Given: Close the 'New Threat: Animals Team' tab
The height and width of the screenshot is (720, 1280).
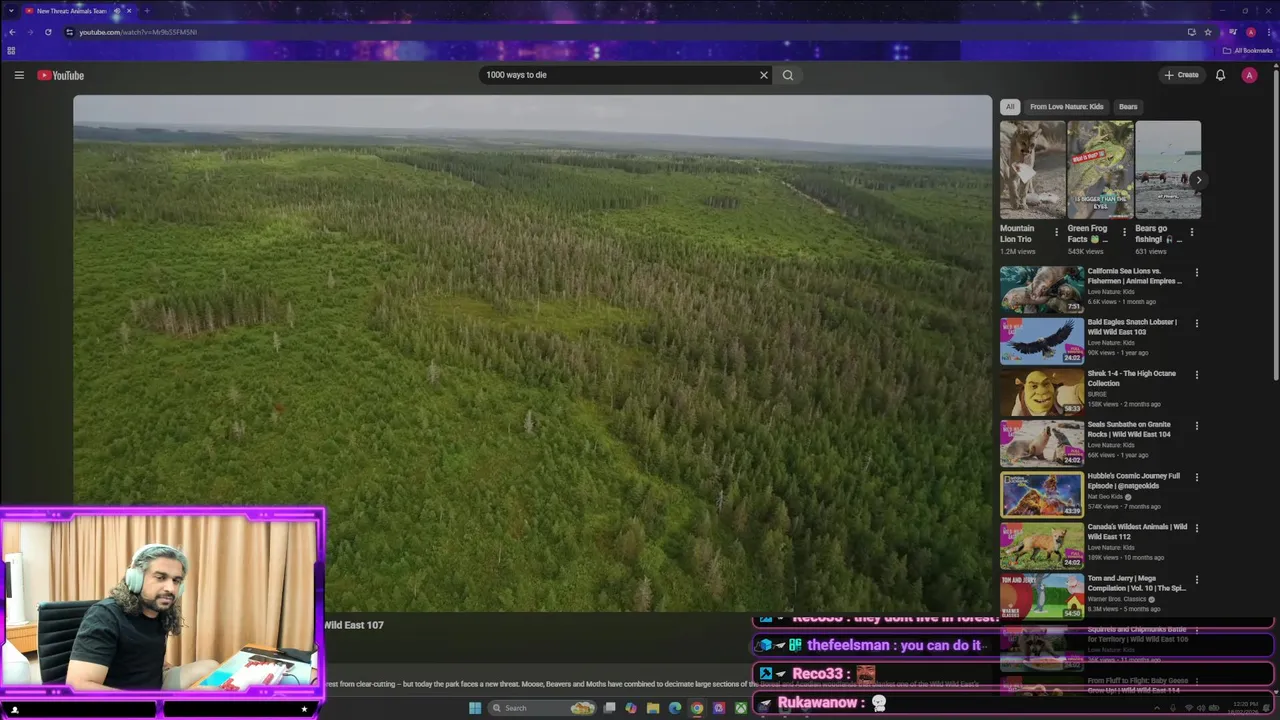Looking at the screenshot, I should pos(129,11).
